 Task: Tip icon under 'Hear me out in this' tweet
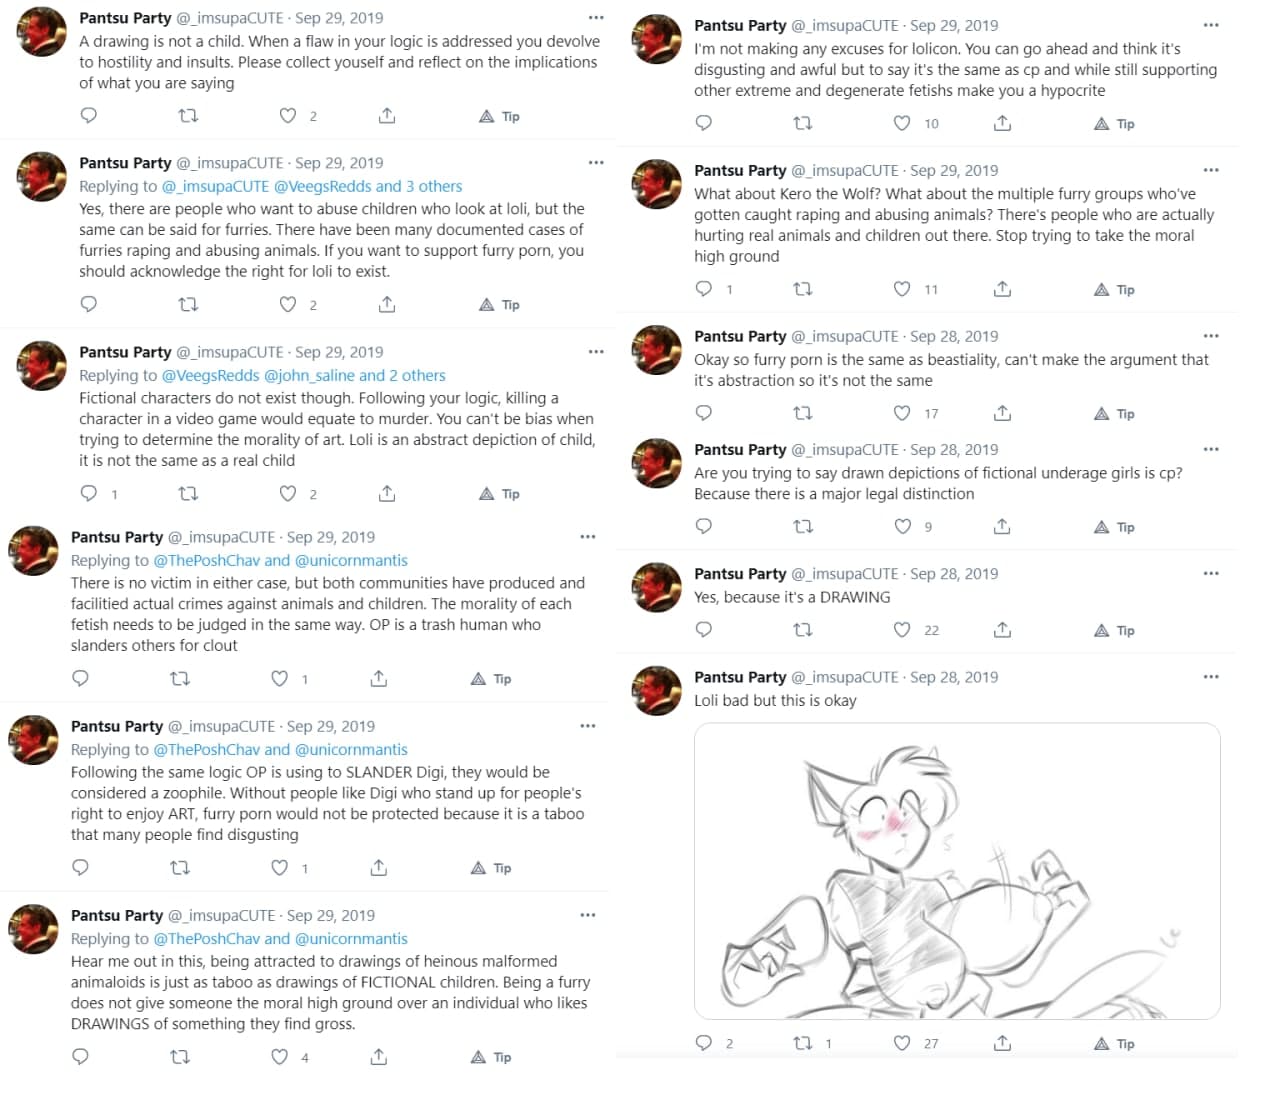[x=478, y=1057]
